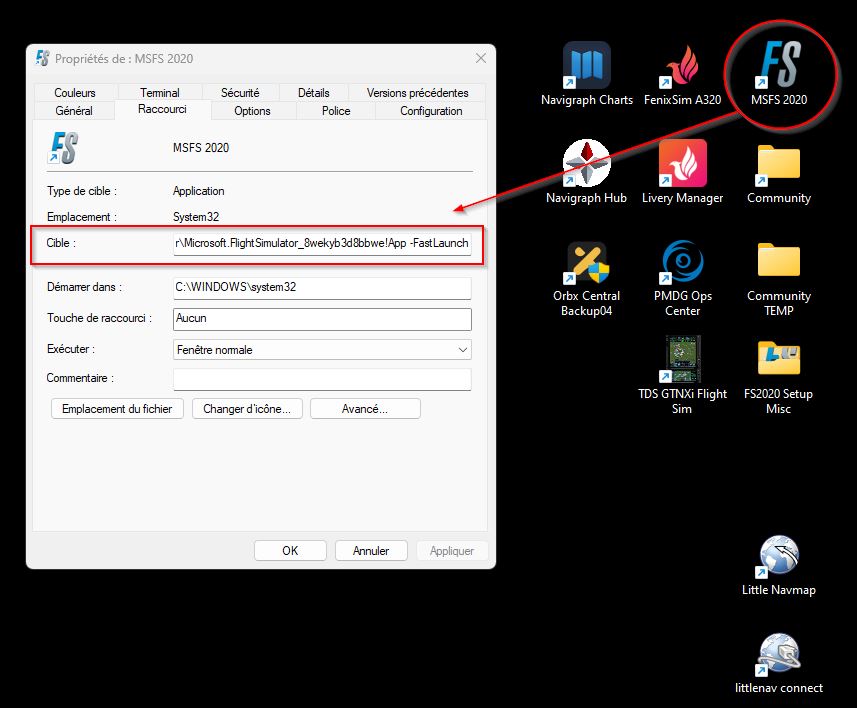The width and height of the screenshot is (857, 708).
Task: Switch to the Configuration tab
Action: (431, 110)
